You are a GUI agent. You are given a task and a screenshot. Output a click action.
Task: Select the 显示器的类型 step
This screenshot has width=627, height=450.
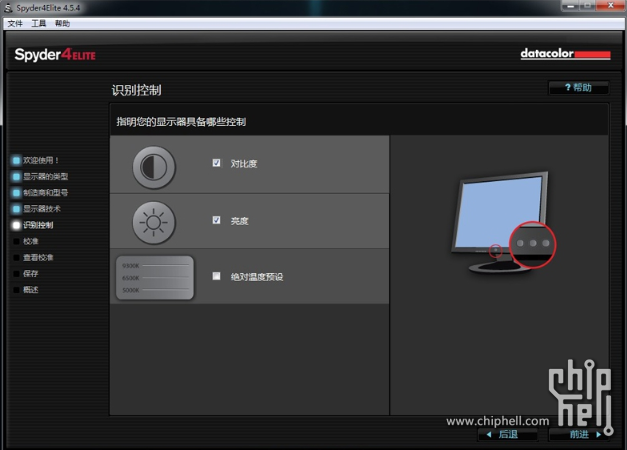click(40, 176)
